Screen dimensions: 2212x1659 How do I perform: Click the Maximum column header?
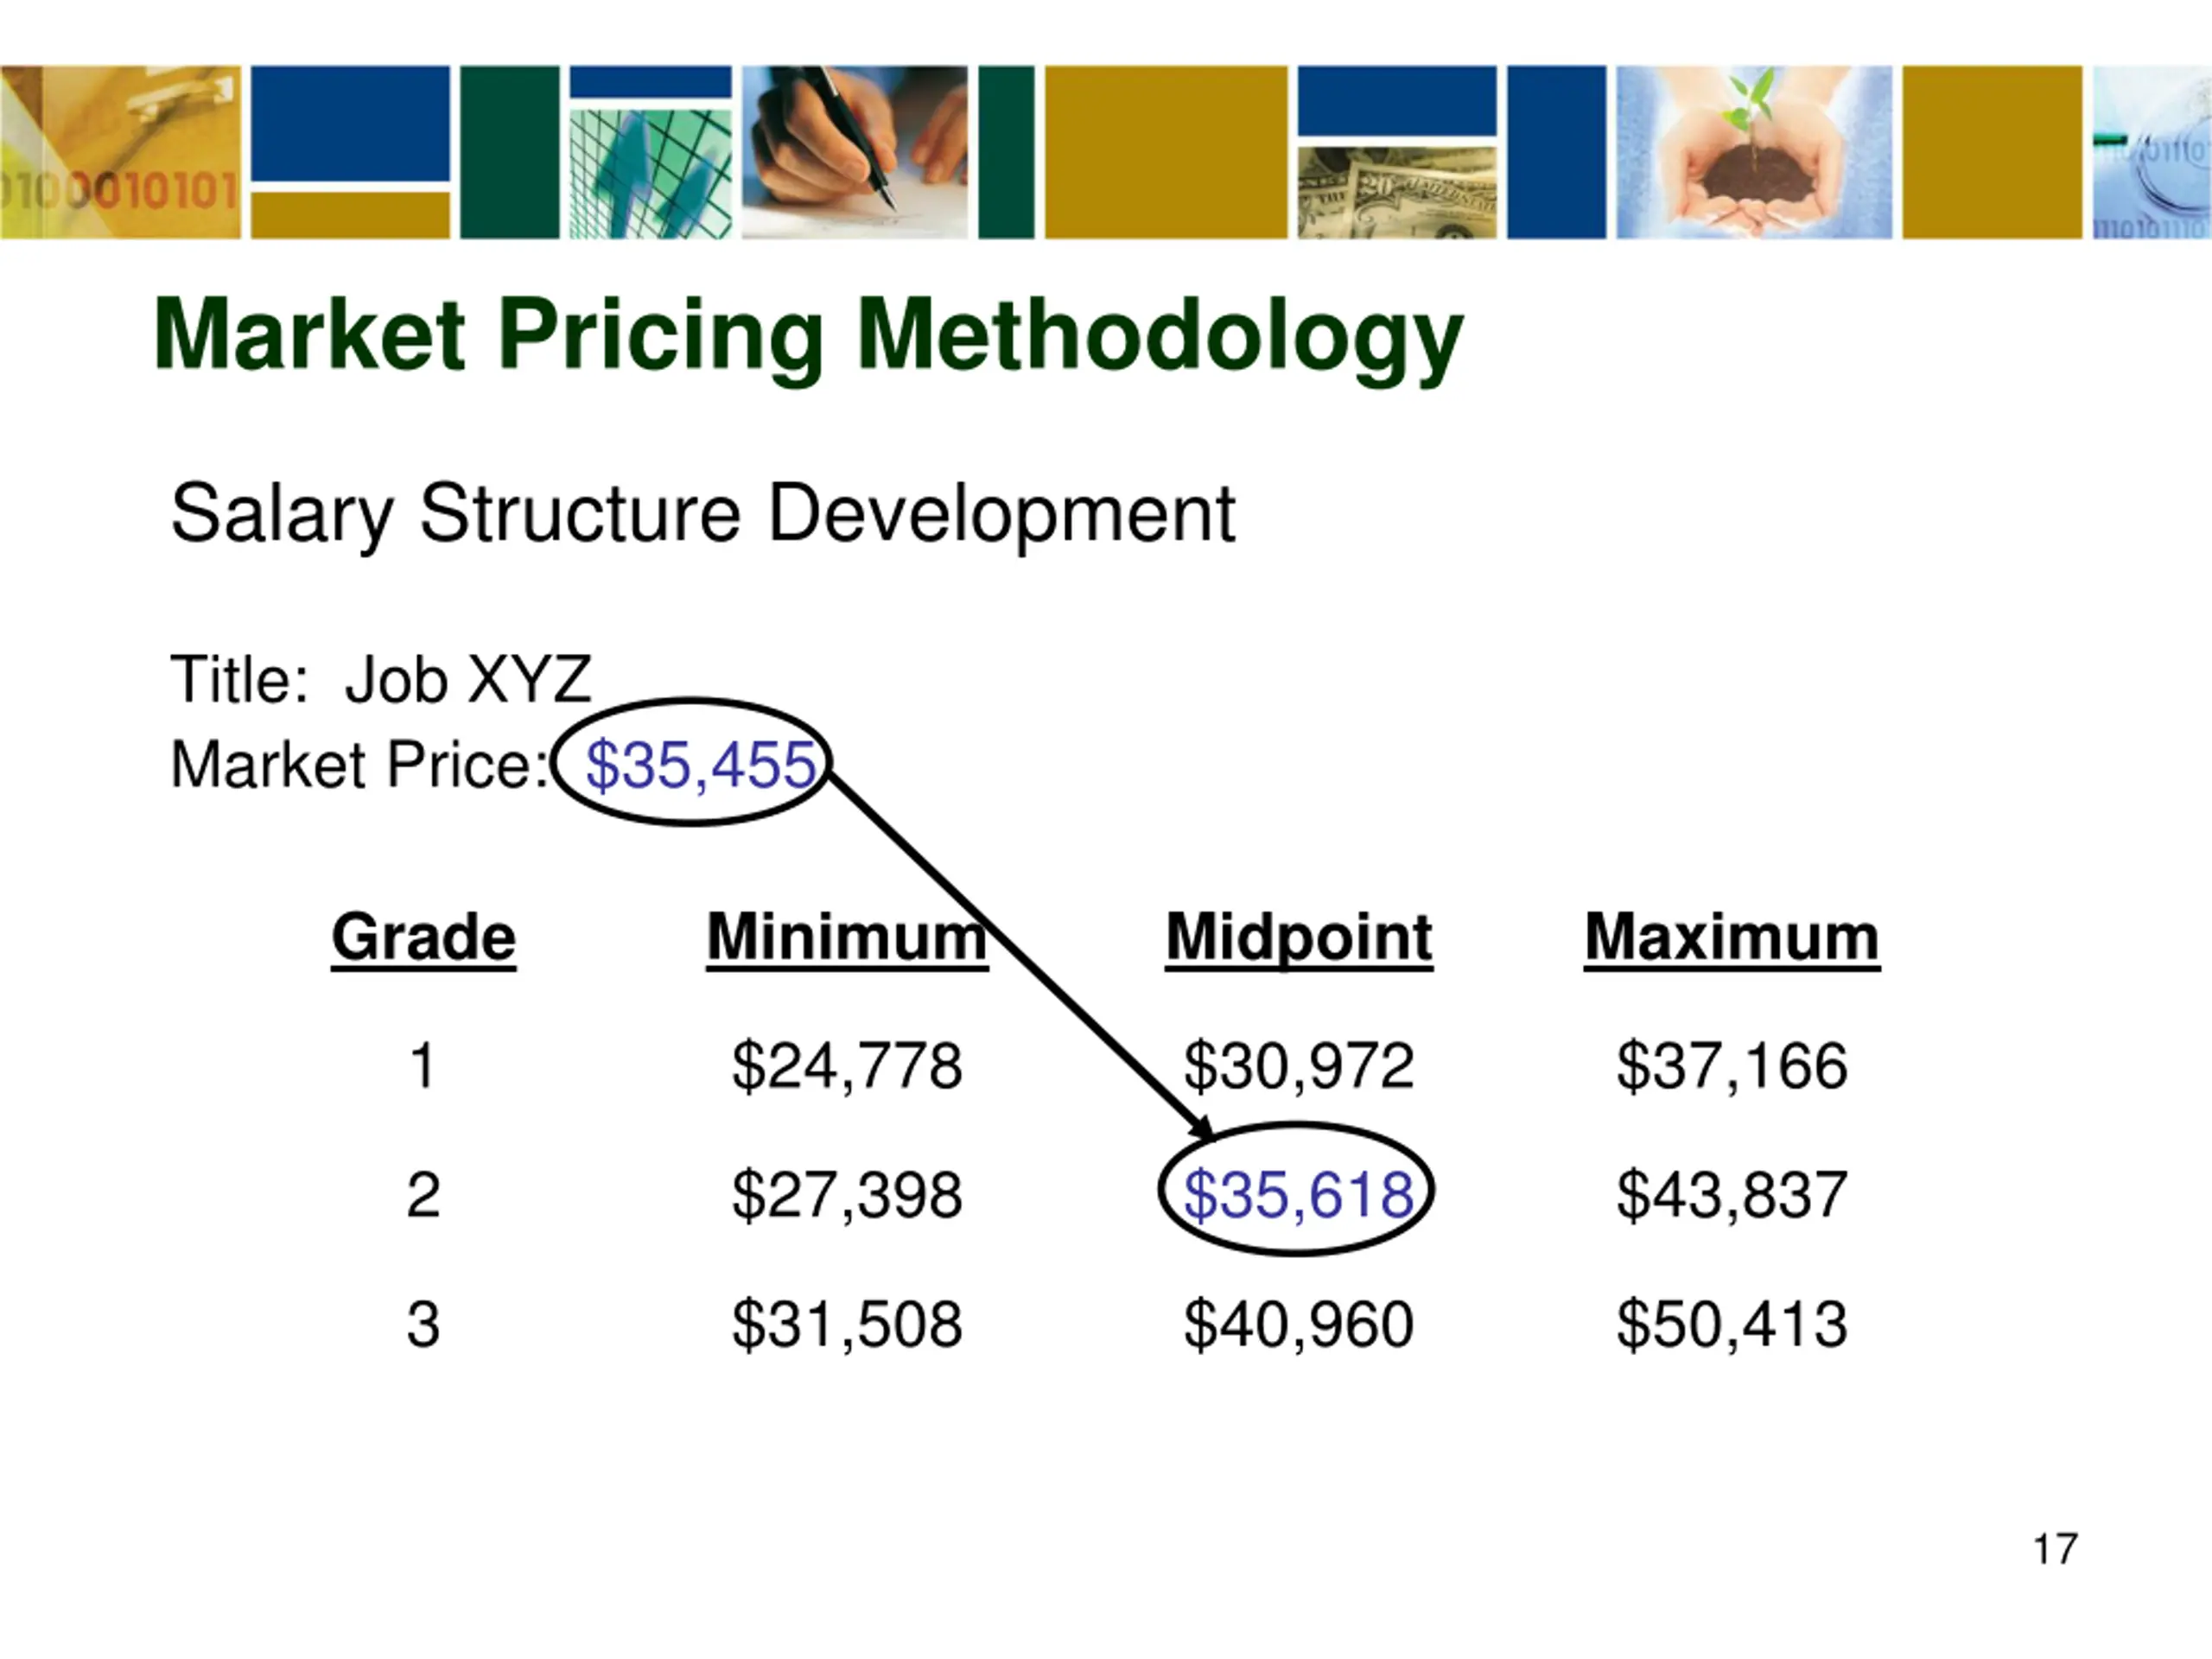[1732, 938]
